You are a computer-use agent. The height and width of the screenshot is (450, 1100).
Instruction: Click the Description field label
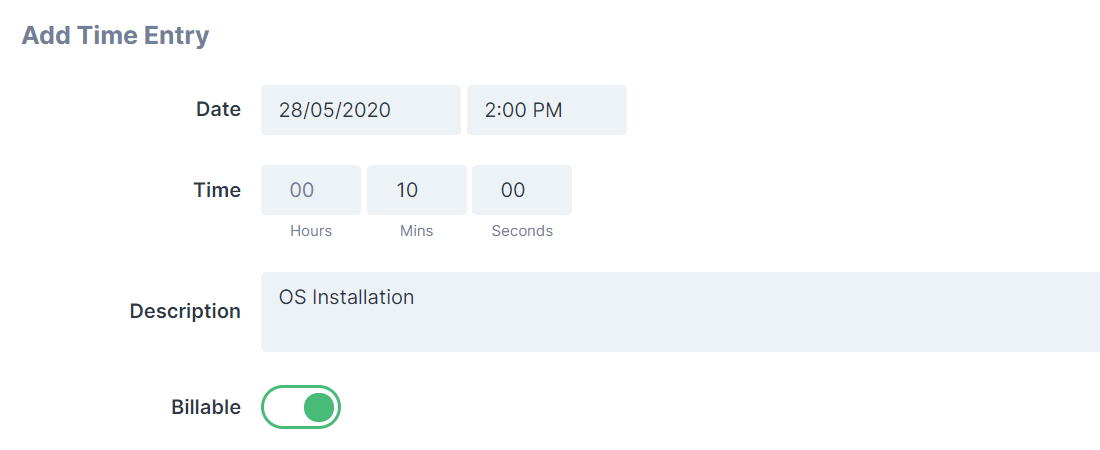185,311
